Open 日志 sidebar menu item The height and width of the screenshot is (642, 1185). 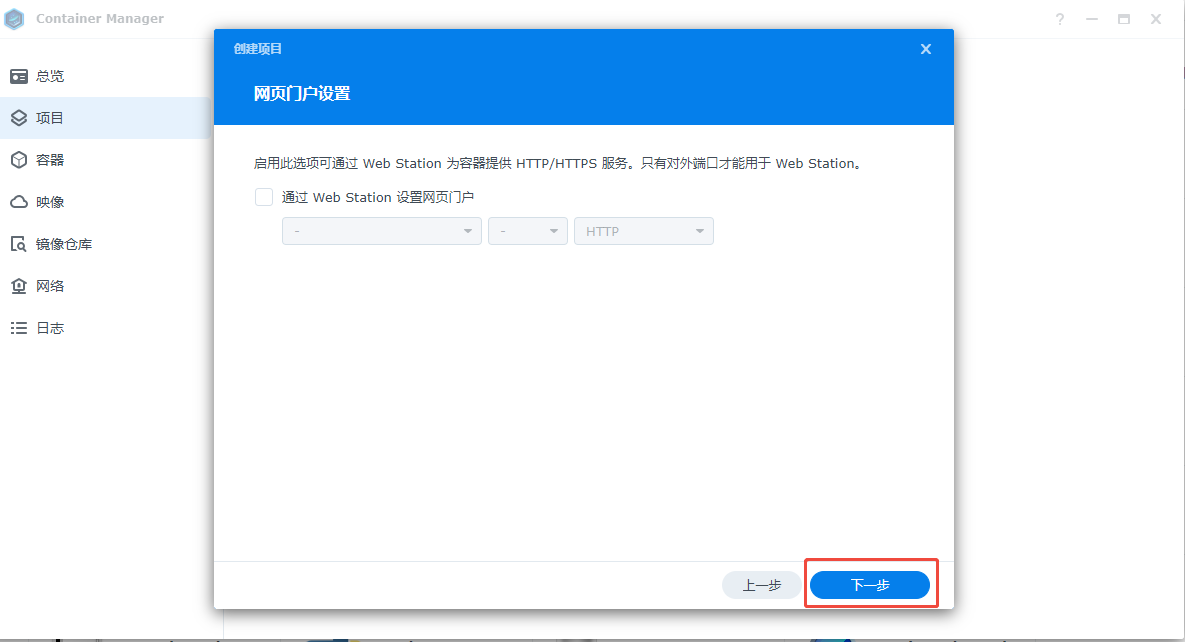[x=105, y=328]
